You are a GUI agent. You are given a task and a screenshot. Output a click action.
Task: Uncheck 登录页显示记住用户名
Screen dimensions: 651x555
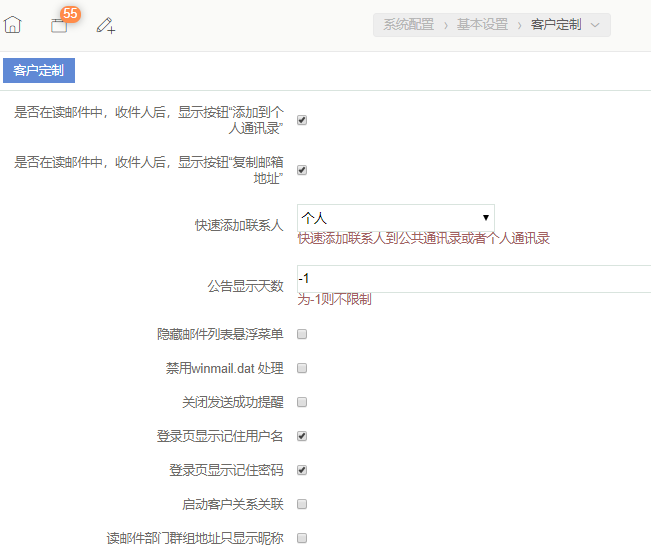click(302, 436)
